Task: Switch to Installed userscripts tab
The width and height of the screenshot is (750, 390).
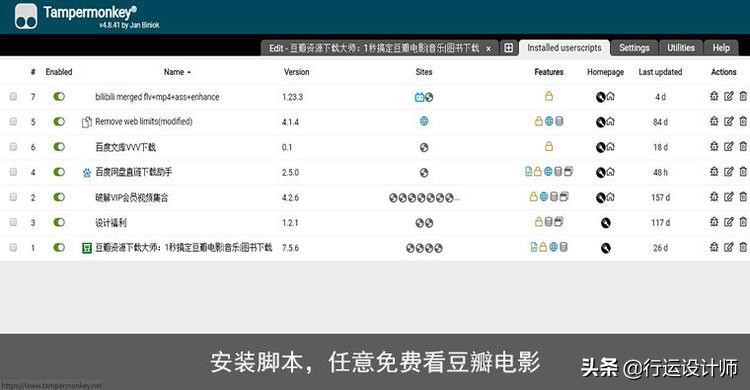Action: pyautogui.click(x=564, y=48)
